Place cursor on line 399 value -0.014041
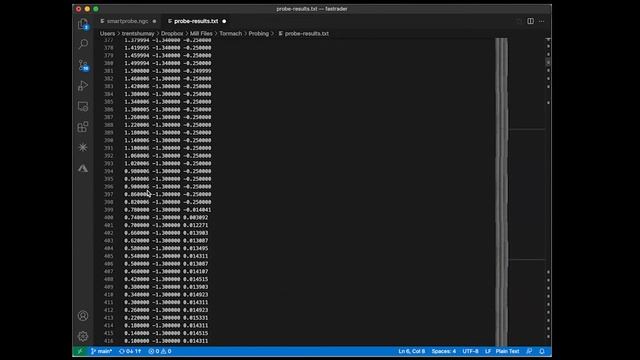Viewport: 640px width, 360px height. point(197,210)
